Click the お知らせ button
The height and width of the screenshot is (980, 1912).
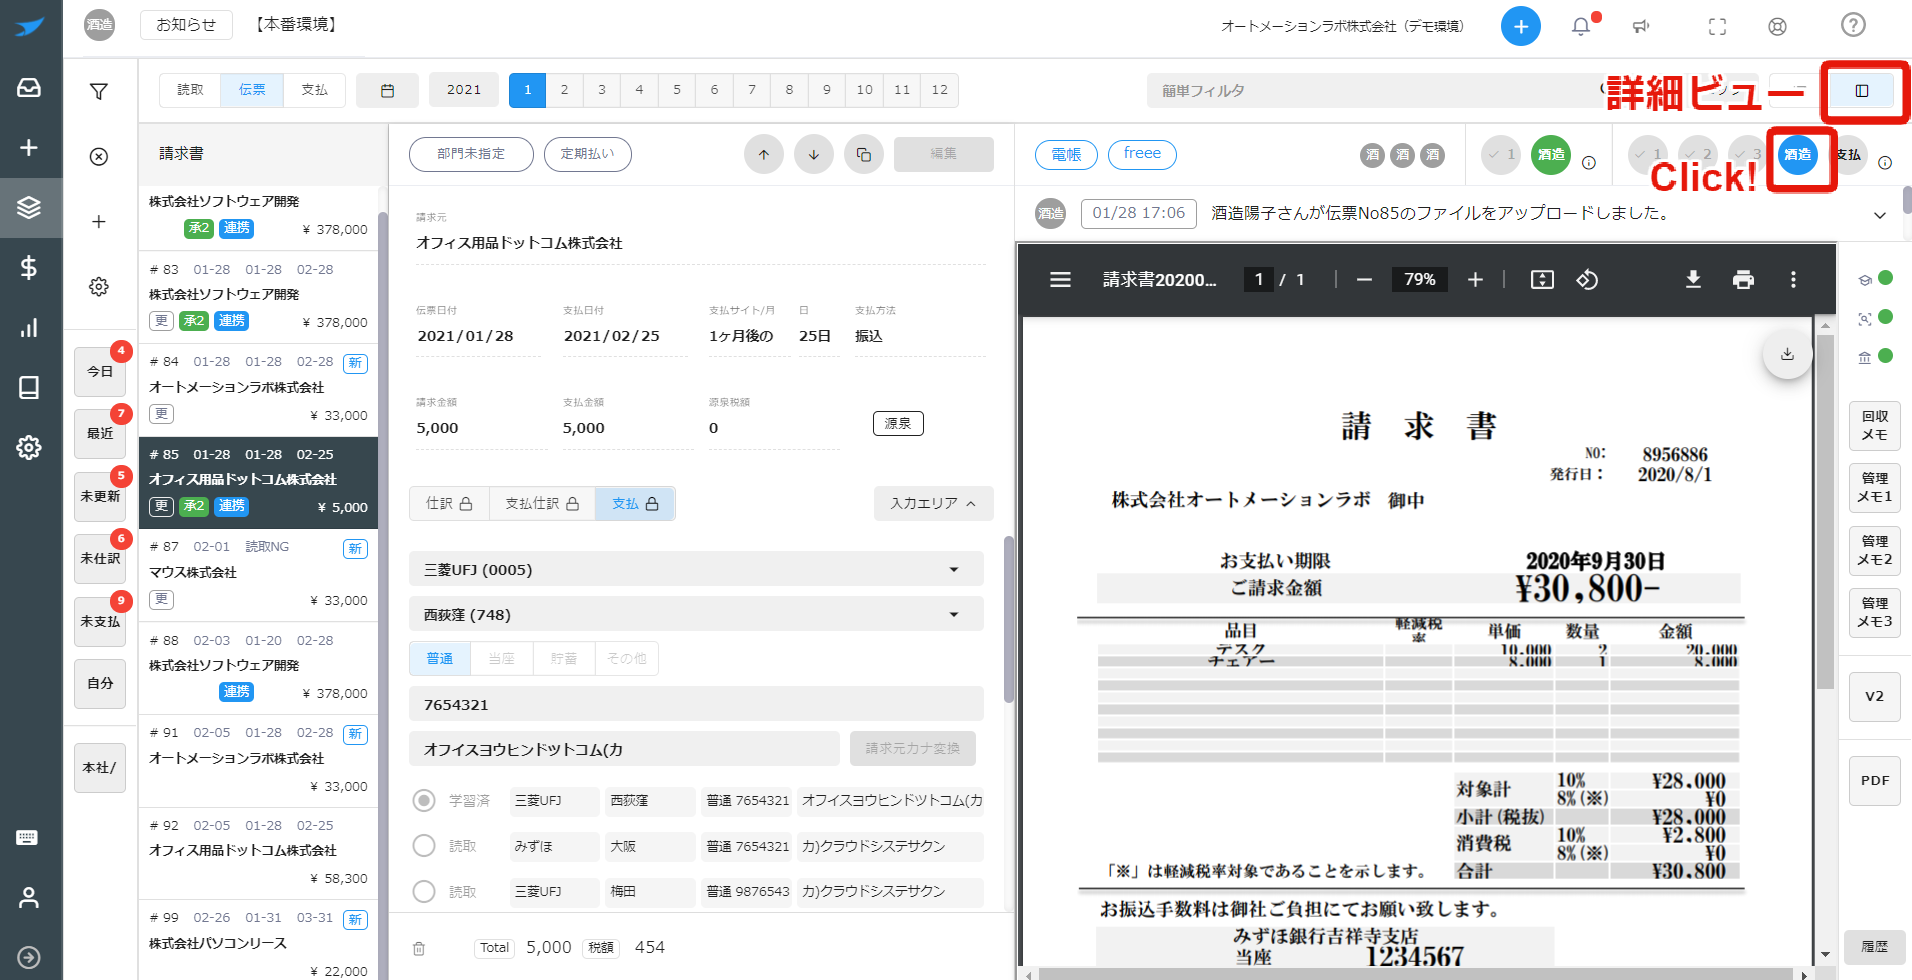[x=186, y=25]
